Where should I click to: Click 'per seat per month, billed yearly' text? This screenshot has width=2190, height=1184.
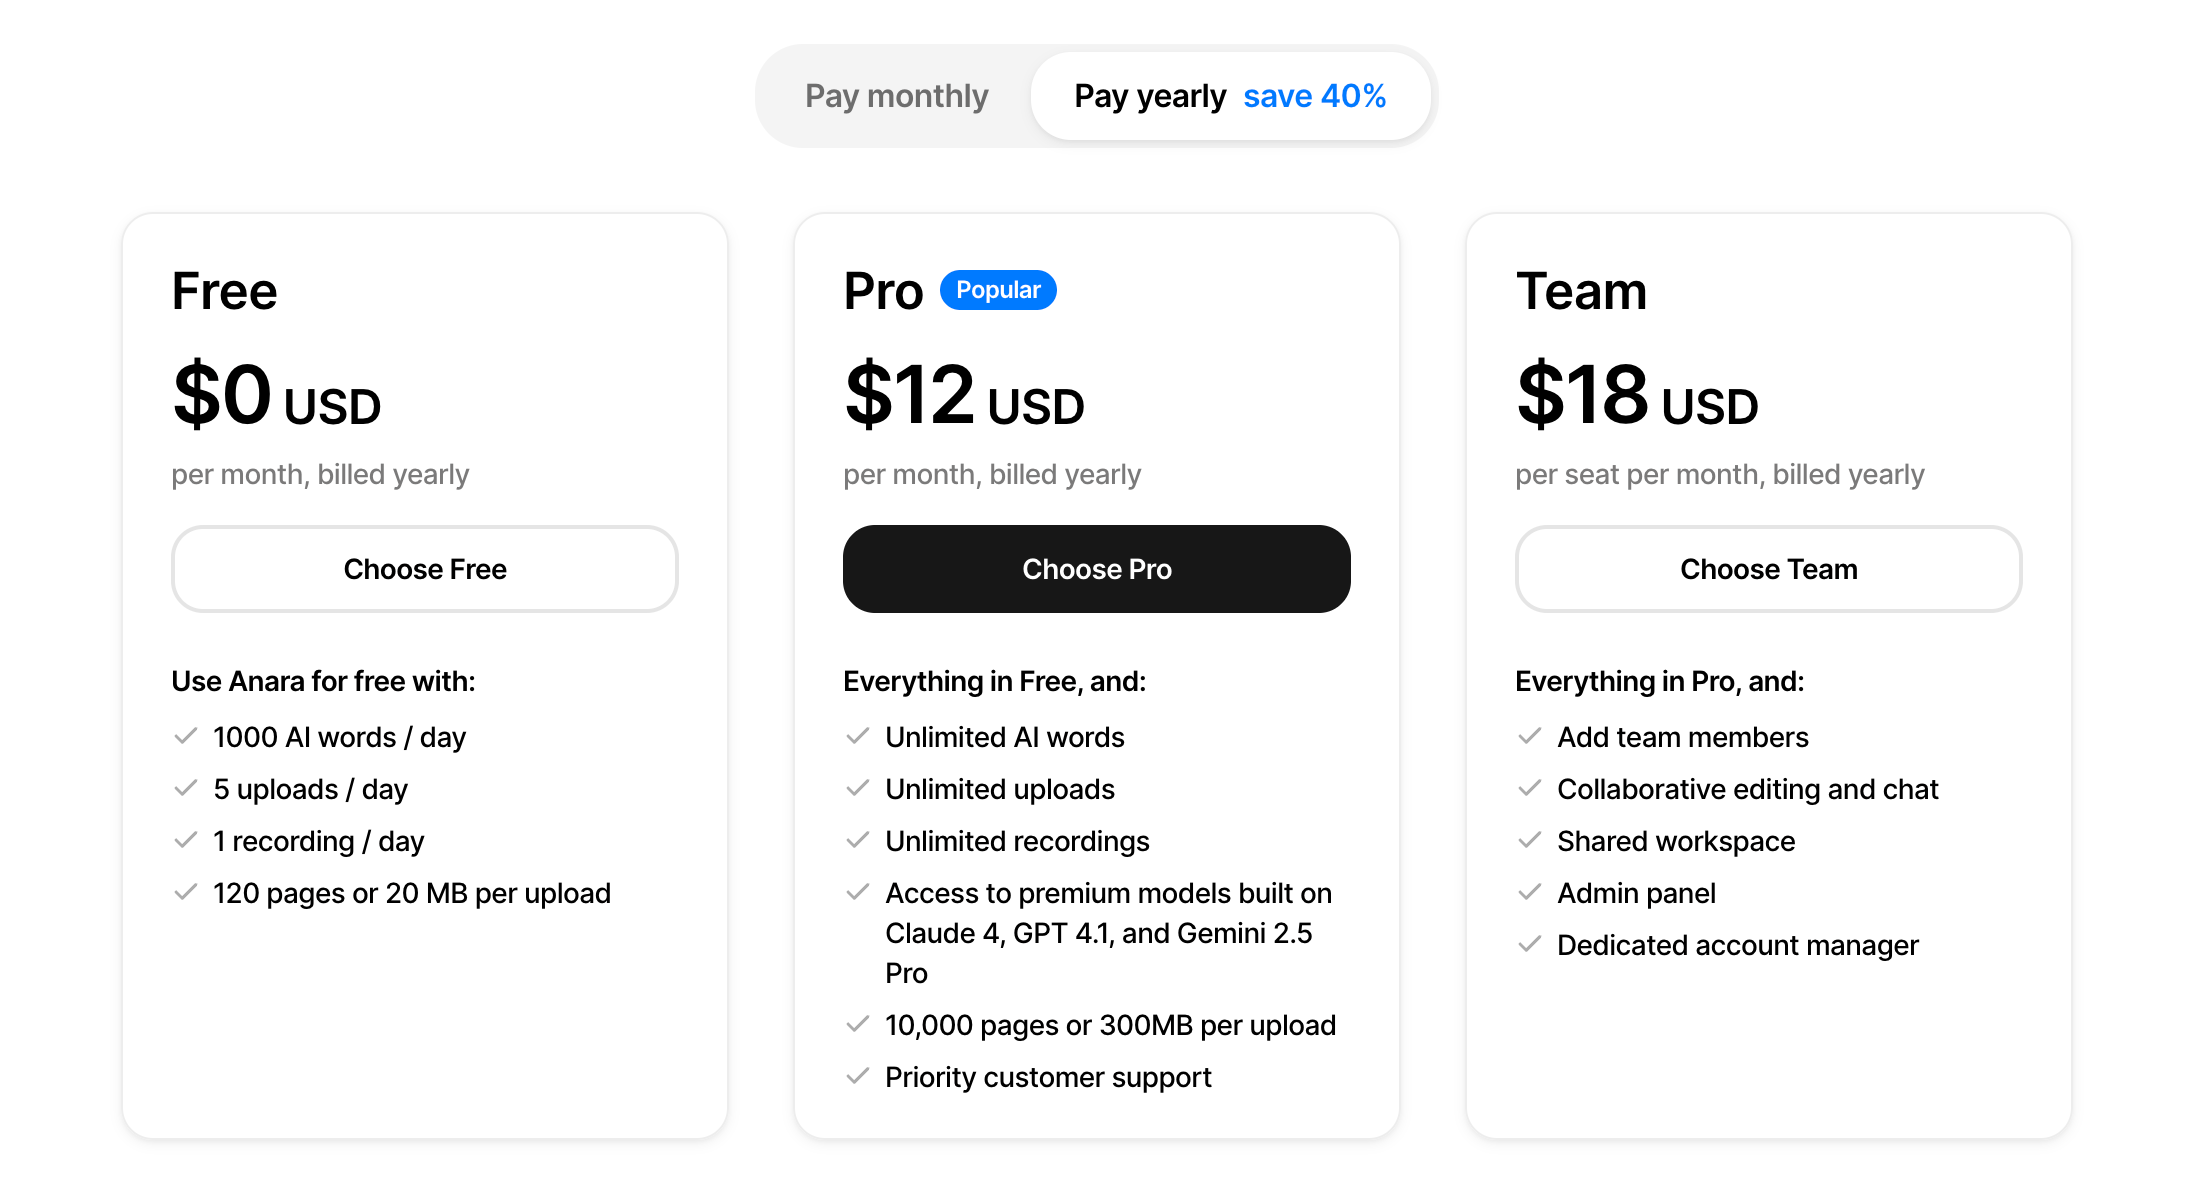[1720, 474]
